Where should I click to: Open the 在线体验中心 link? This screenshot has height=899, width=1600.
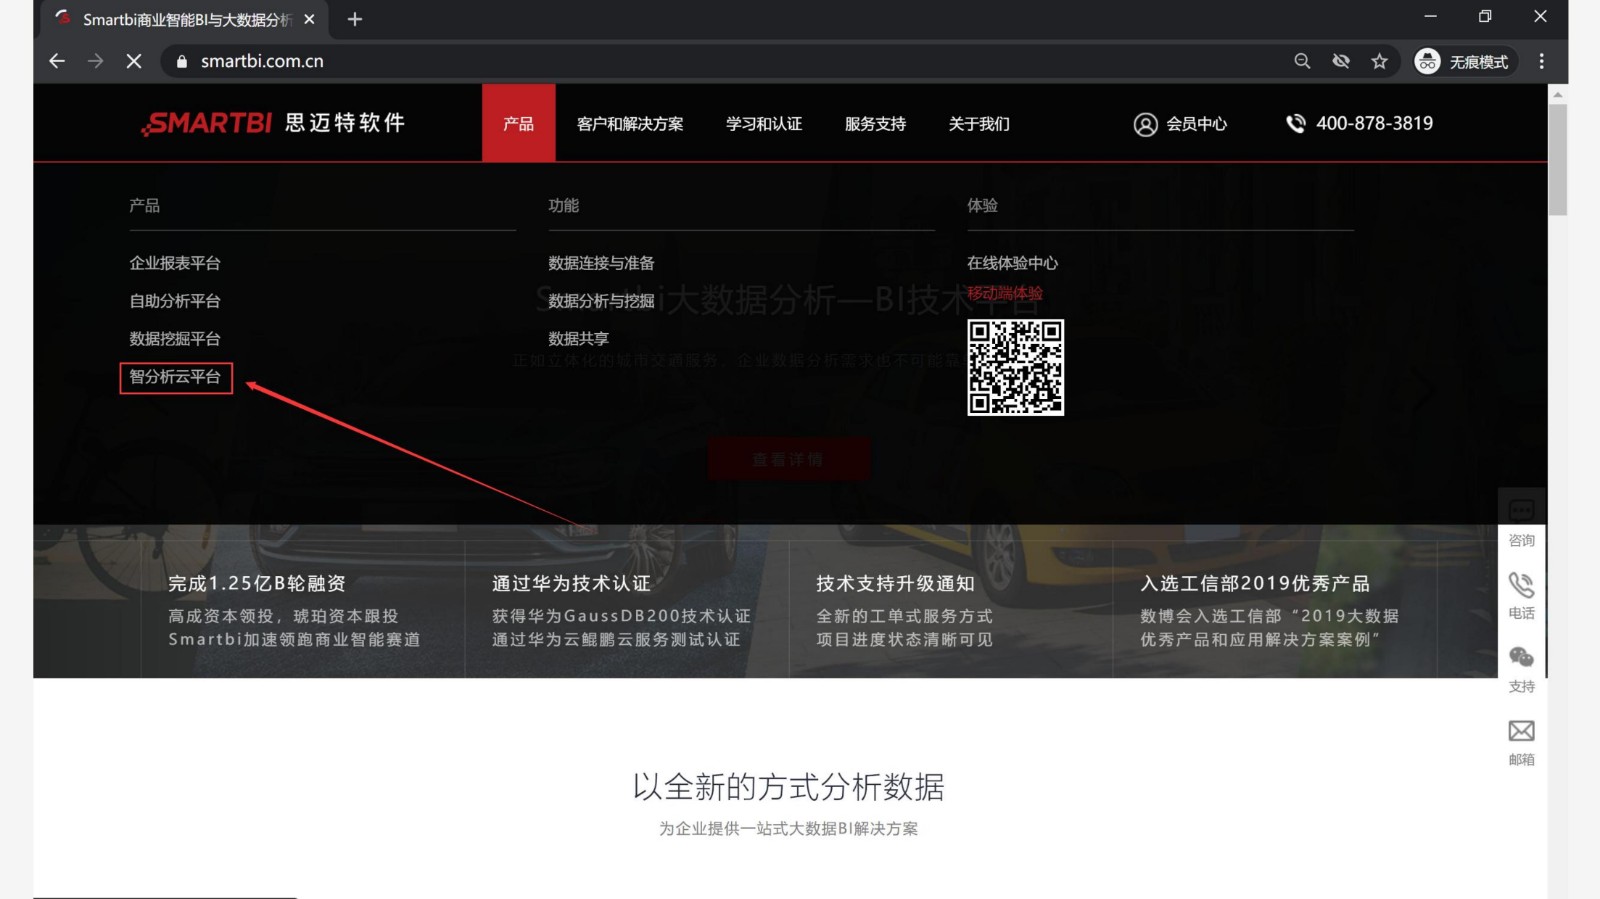point(1012,263)
